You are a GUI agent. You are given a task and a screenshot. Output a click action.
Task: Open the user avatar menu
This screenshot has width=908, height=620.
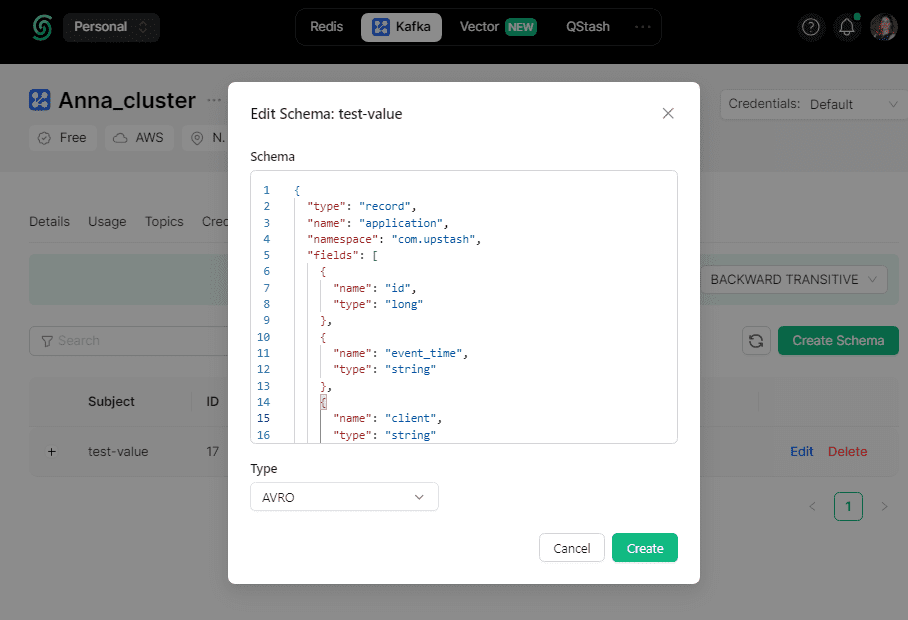(884, 27)
